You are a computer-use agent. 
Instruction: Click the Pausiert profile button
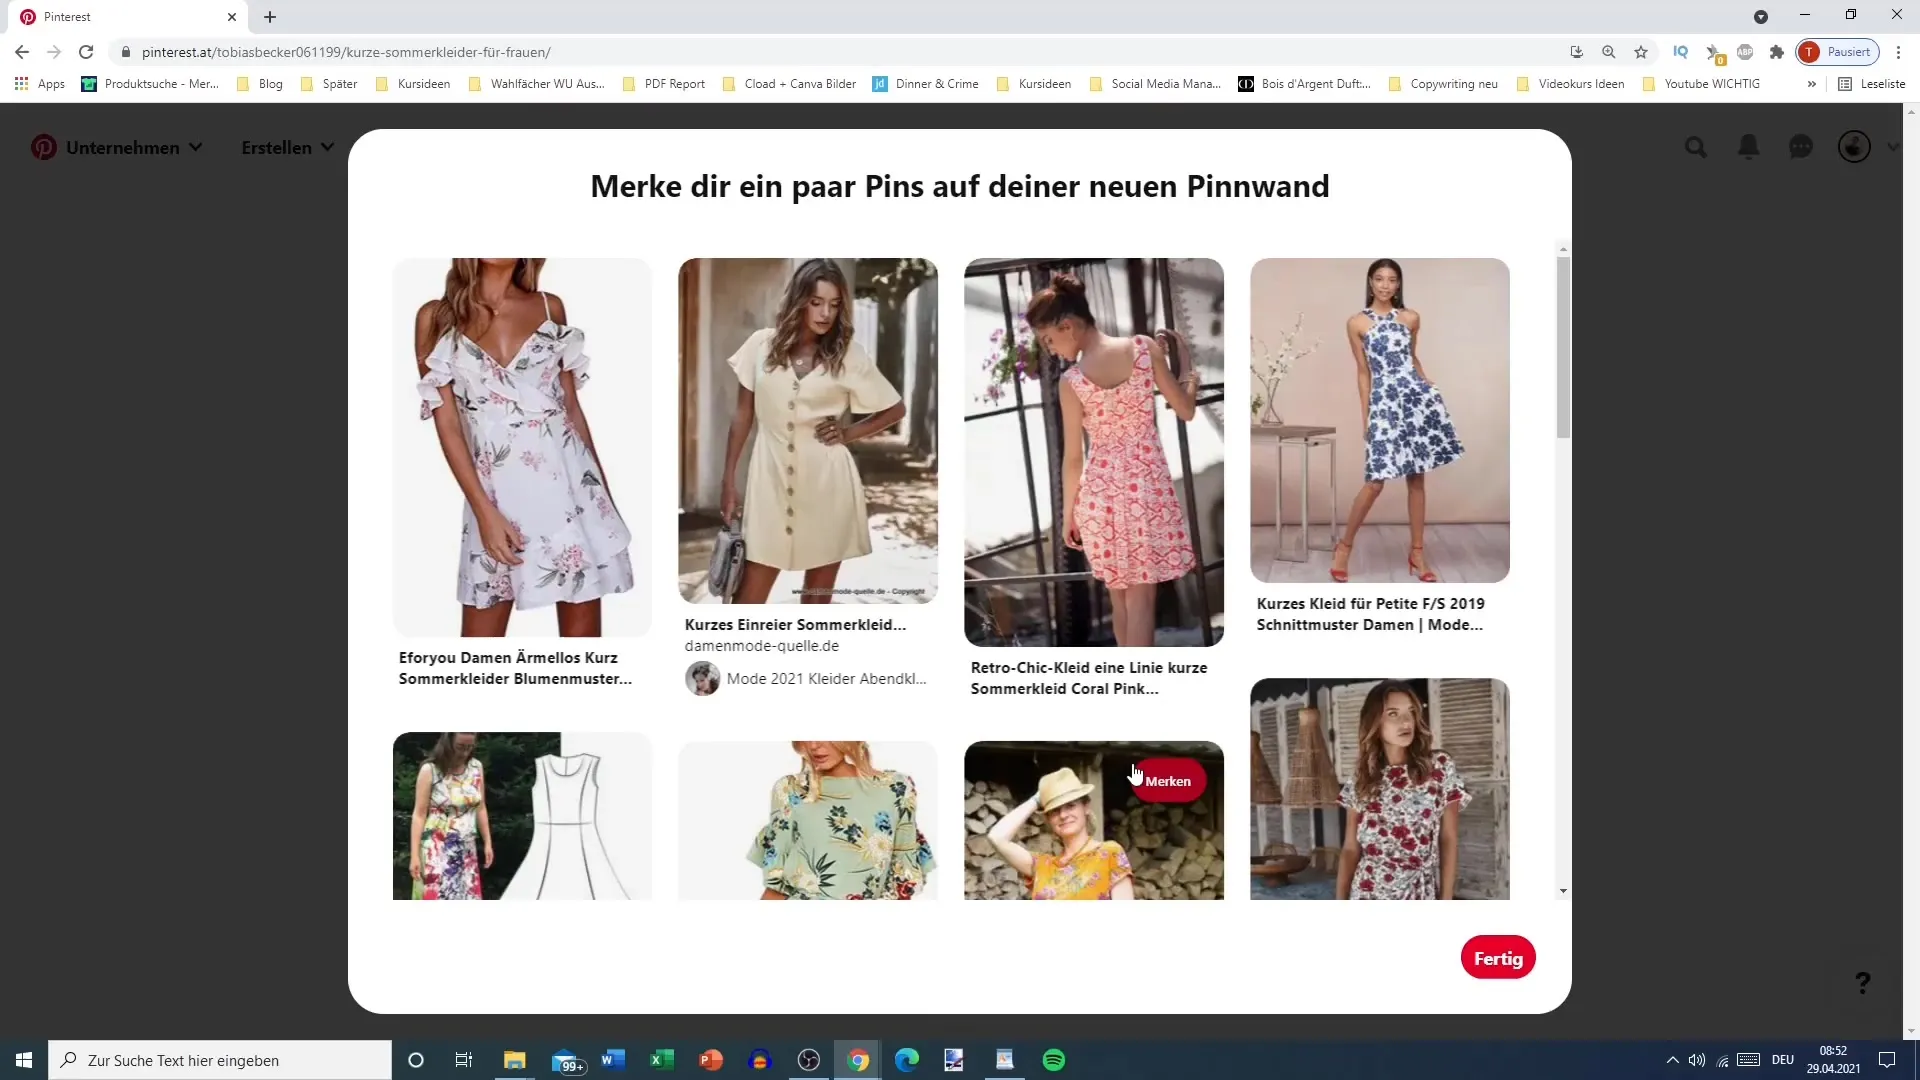click(1838, 52)
